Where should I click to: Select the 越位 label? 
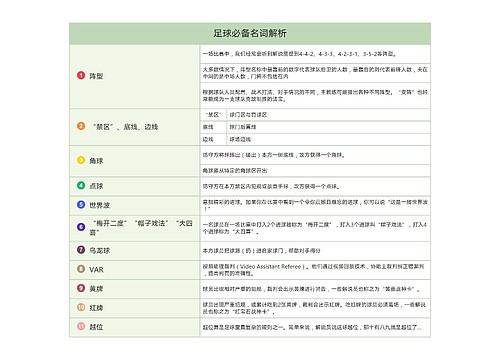[96, 327]
